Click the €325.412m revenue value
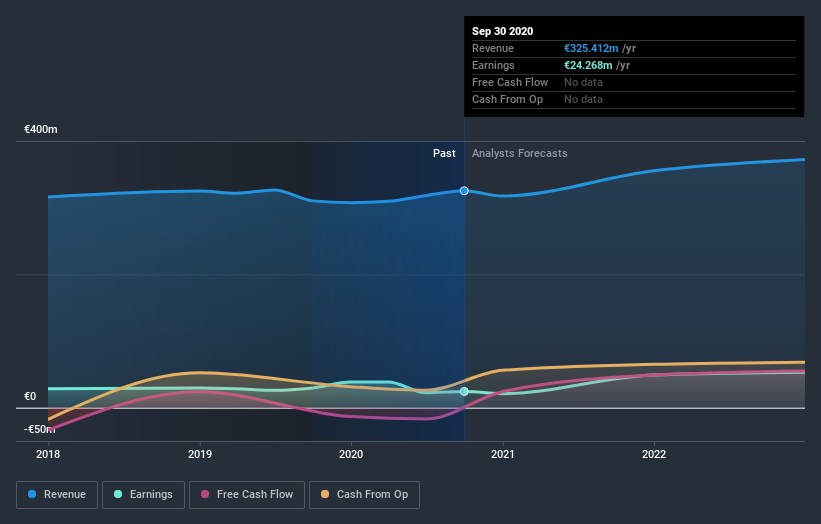Screen dimensions: 821x524 (591, 48)
